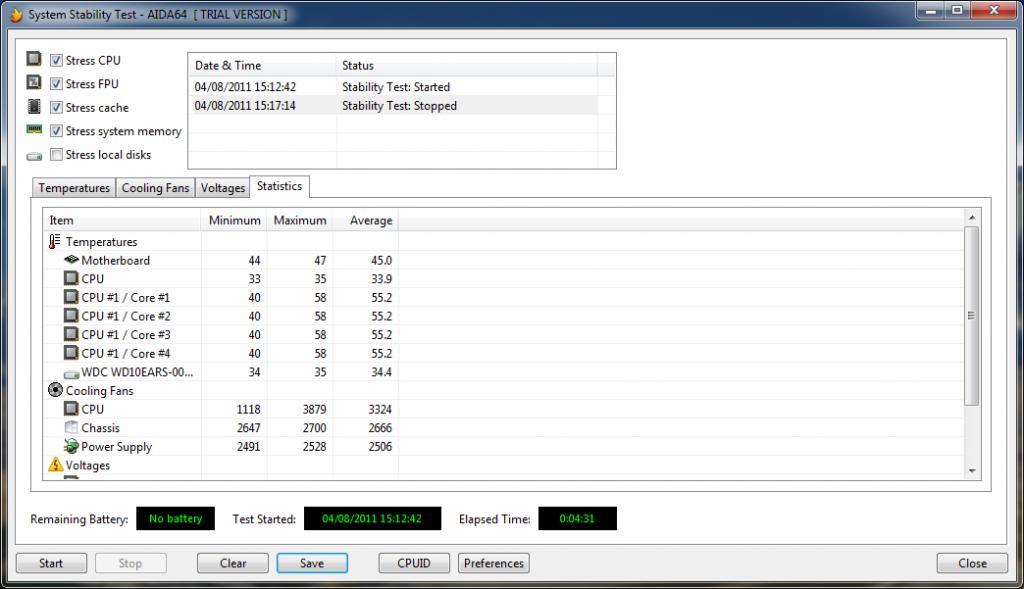Select the Statistics tab

(x=280, y=186)
